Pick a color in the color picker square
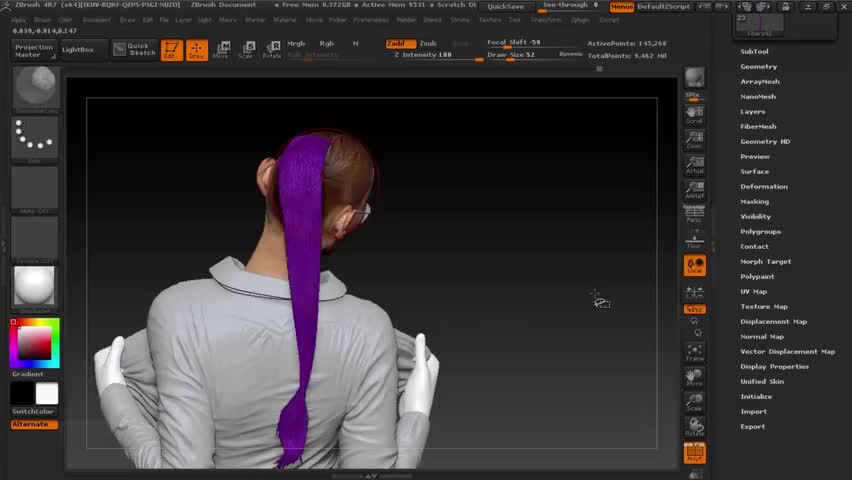This screenshot has width=852, height=480. point(34,344)
